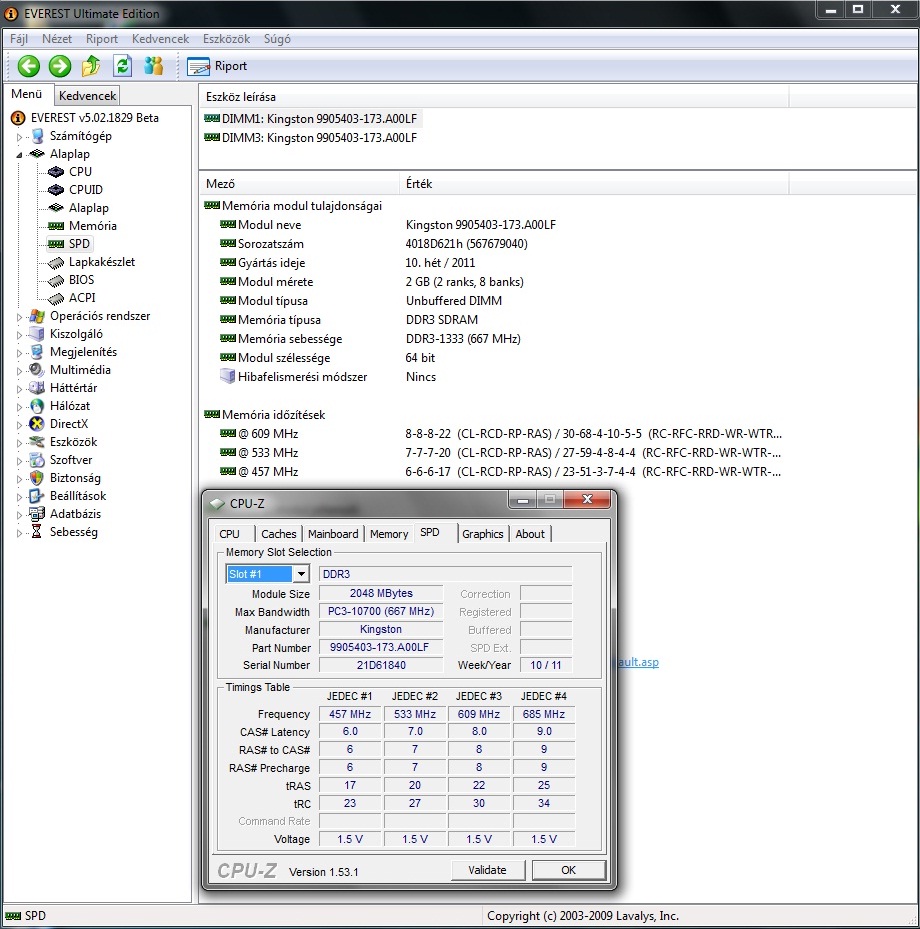Open the Fájl menu

19,39
